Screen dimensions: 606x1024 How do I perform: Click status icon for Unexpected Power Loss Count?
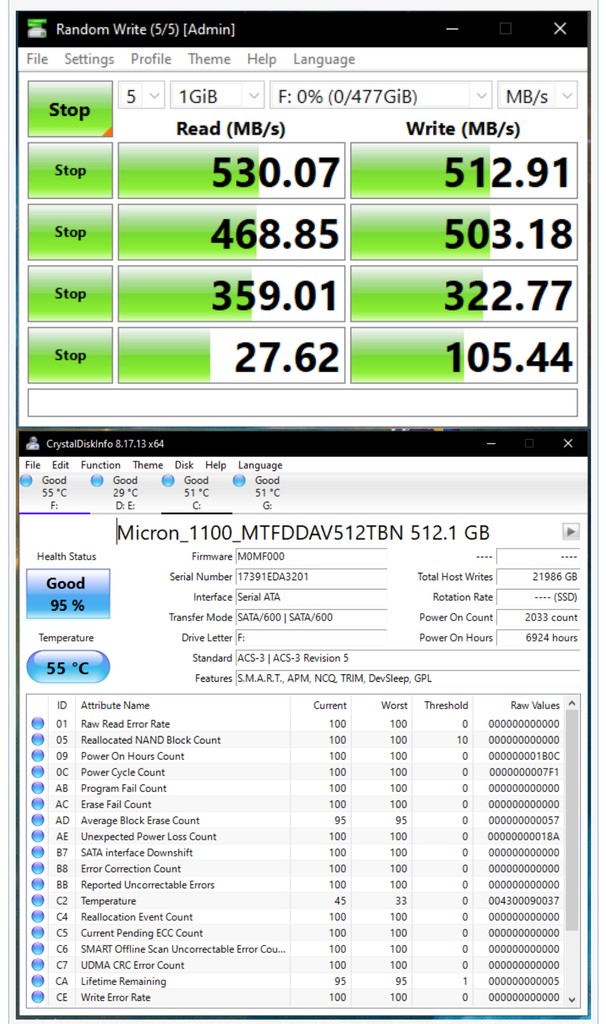tap(38, 837)
